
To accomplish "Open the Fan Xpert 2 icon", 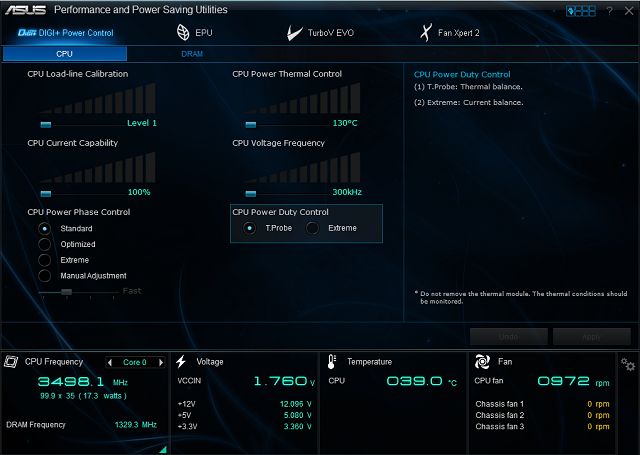I will click(x=425, y=32).
